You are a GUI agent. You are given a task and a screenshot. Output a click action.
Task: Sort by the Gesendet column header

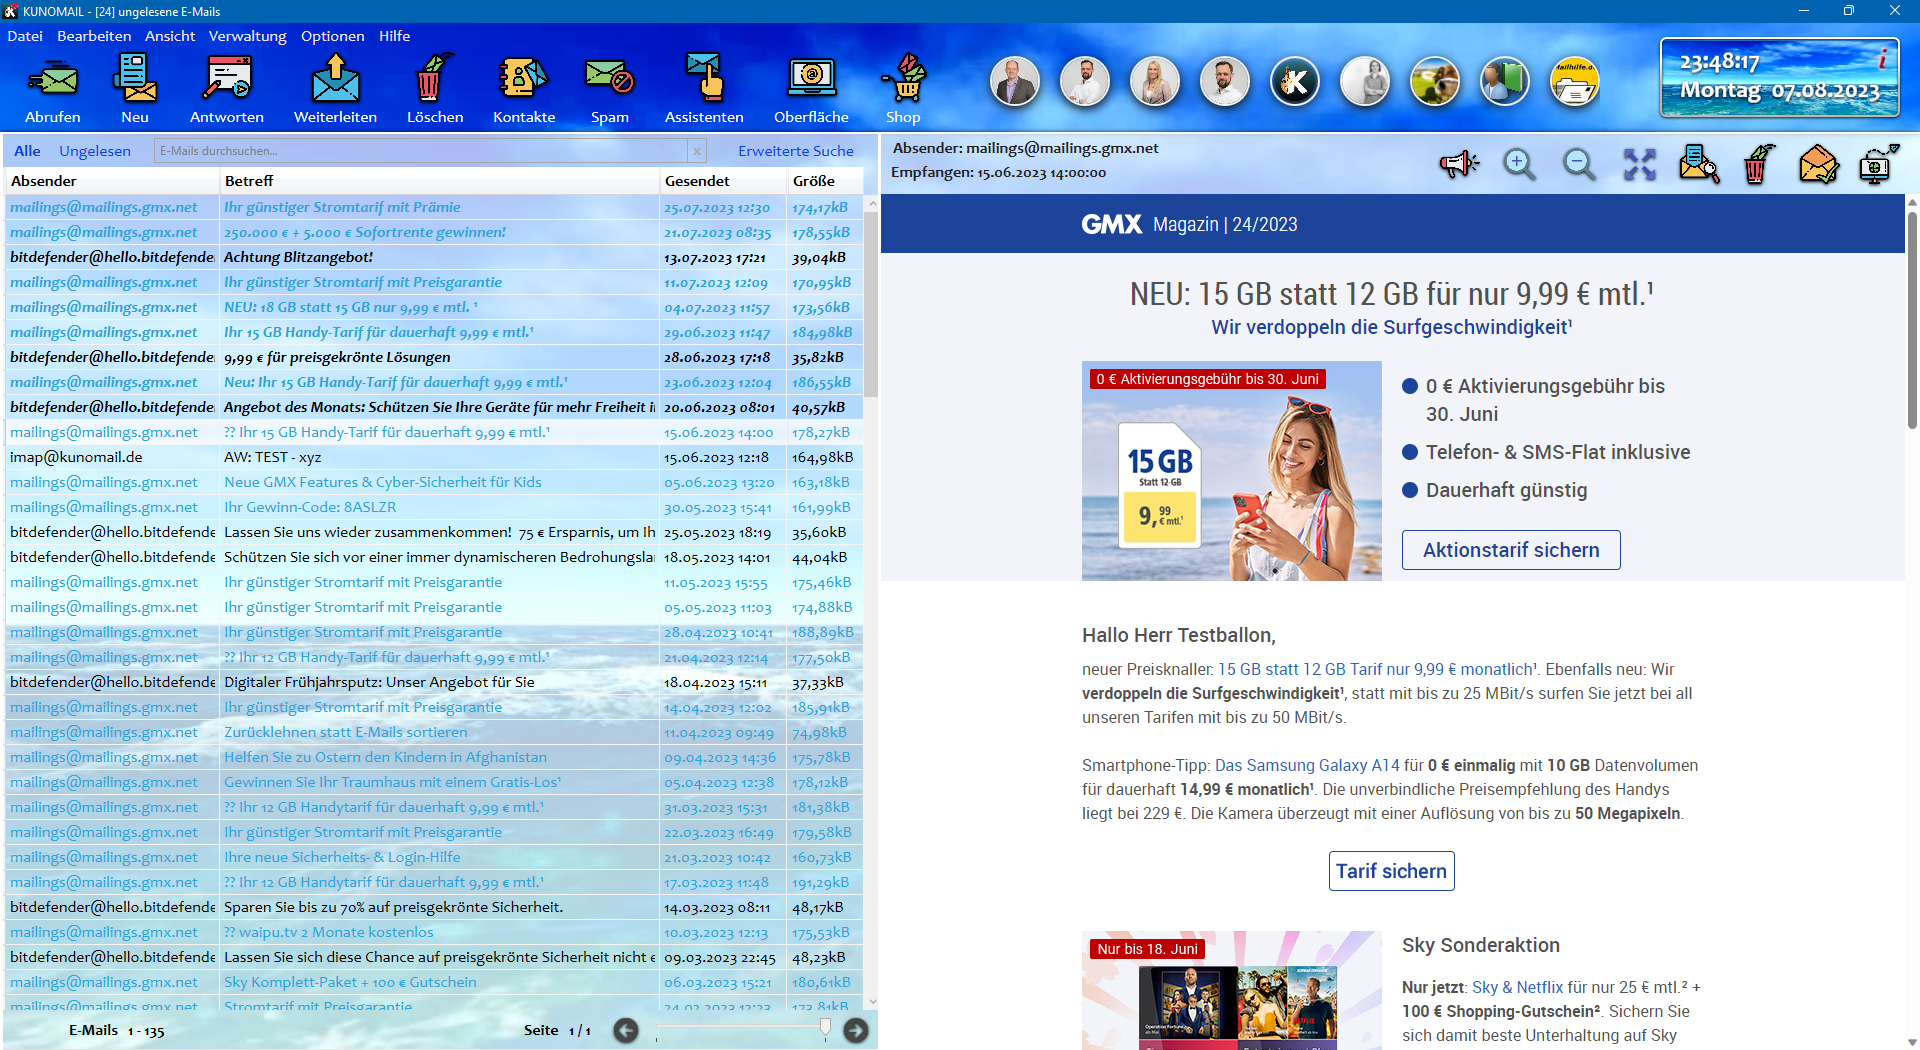(723, 181)
